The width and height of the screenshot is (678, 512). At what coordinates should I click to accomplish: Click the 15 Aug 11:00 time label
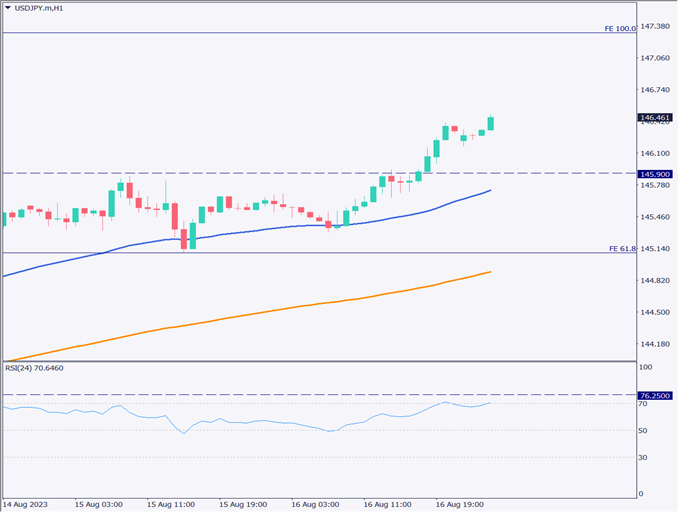[x=168, y=504]
